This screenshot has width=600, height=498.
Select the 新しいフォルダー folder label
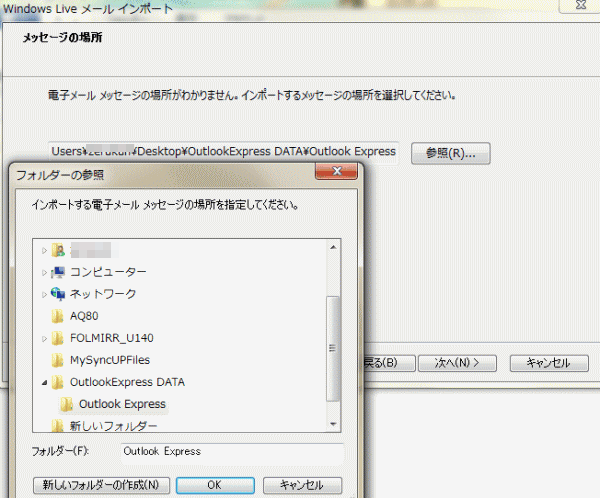[x=113, y=426]
